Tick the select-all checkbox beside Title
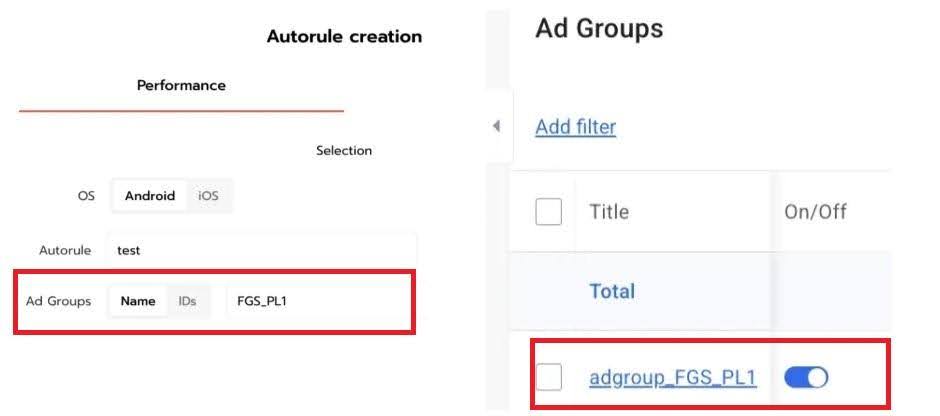The width and height of the screenshot is (940, 416). (548, 212)
